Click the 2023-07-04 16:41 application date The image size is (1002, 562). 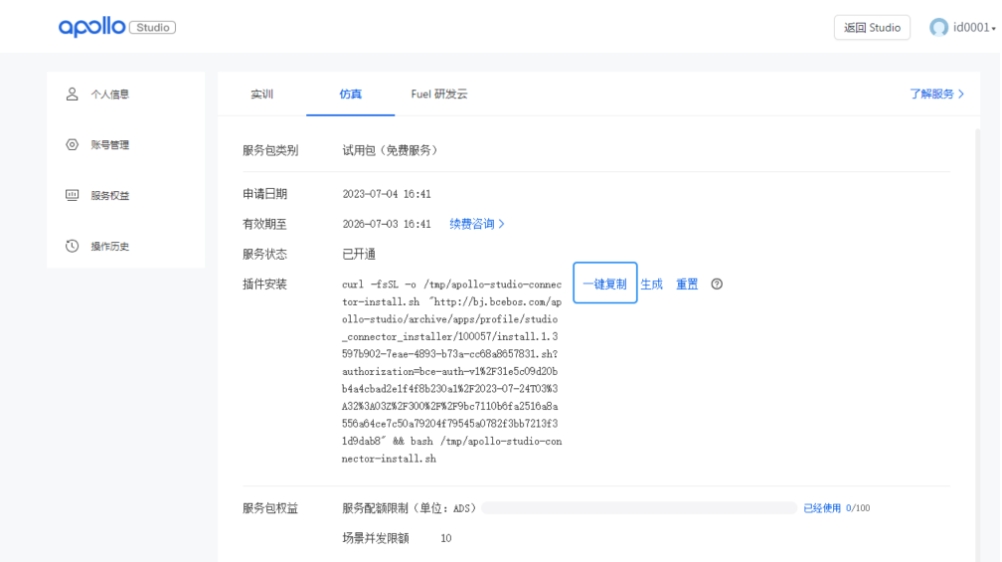[x=387, y=194]
